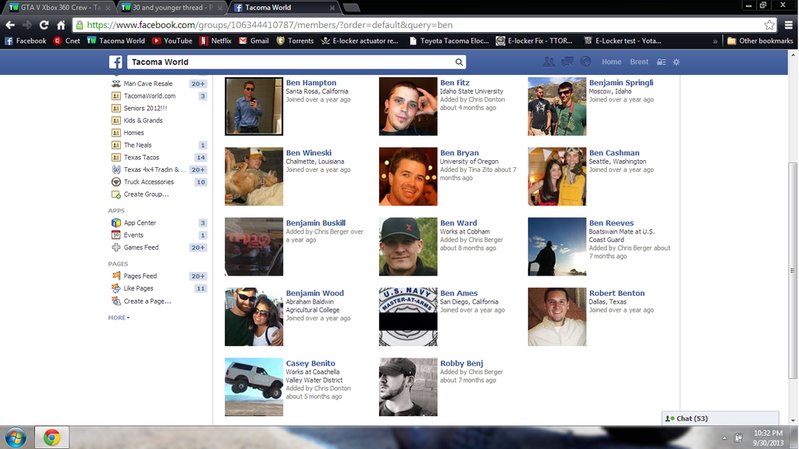799x449 pixels.
Task: Open the Chrome menu icon
Action: click(x=788, y=25)
